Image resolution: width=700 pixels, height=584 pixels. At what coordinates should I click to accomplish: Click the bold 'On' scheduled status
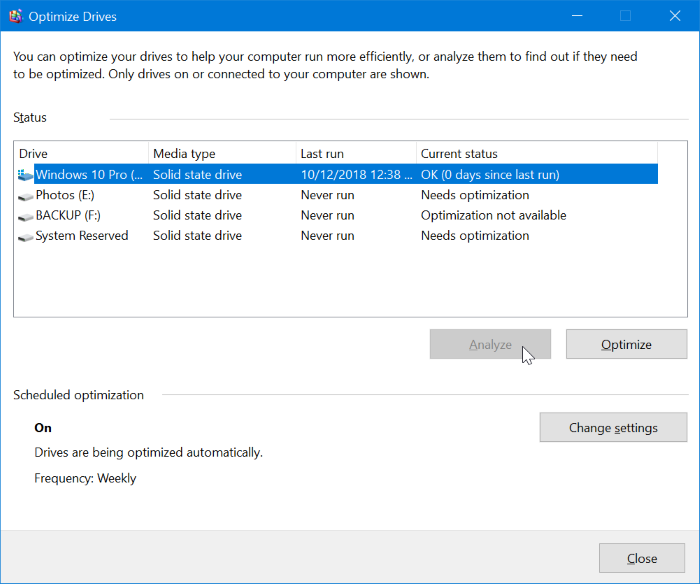point(43,428)
